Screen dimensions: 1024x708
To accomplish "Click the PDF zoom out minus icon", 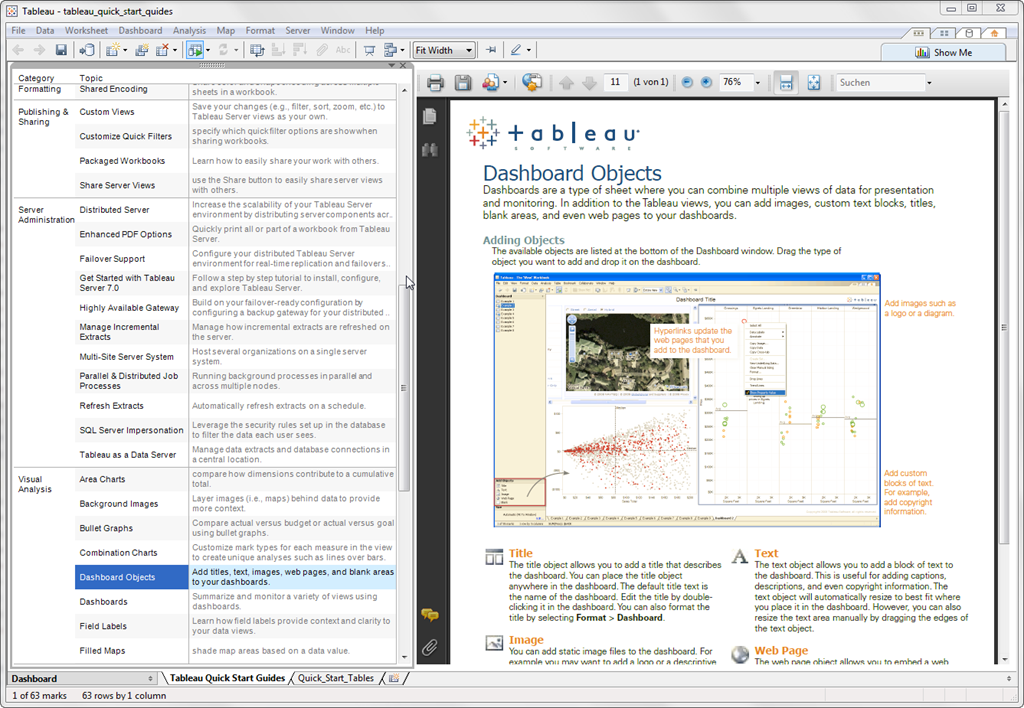I will (687, 82).
